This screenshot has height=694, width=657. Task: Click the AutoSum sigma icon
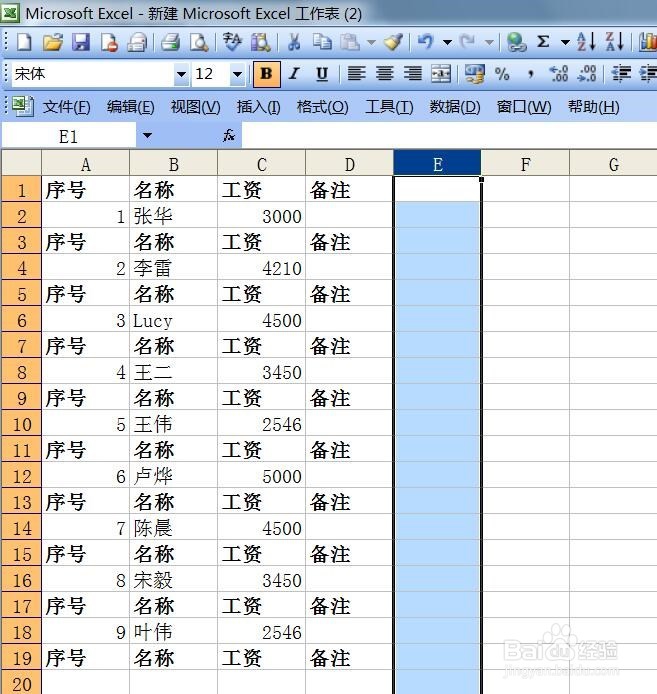543,42
